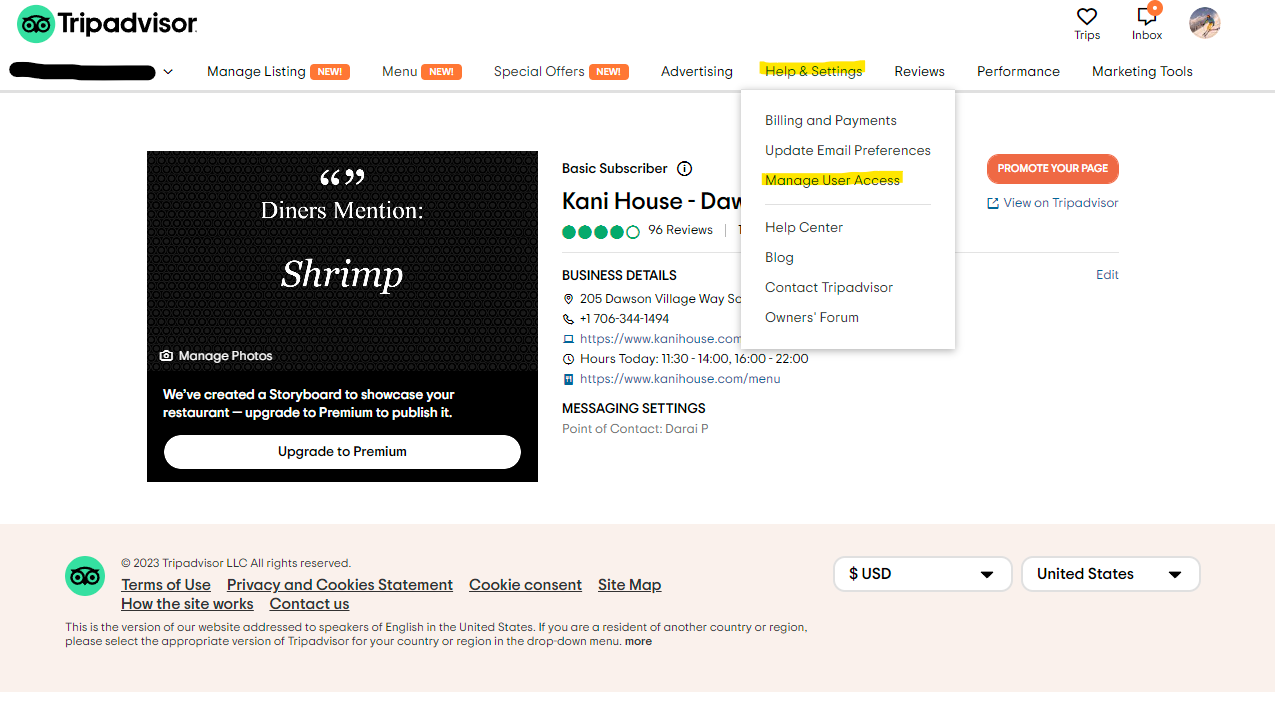
Task: Click info icon beside Basic Subscriber
Action: tap(684, 169)
